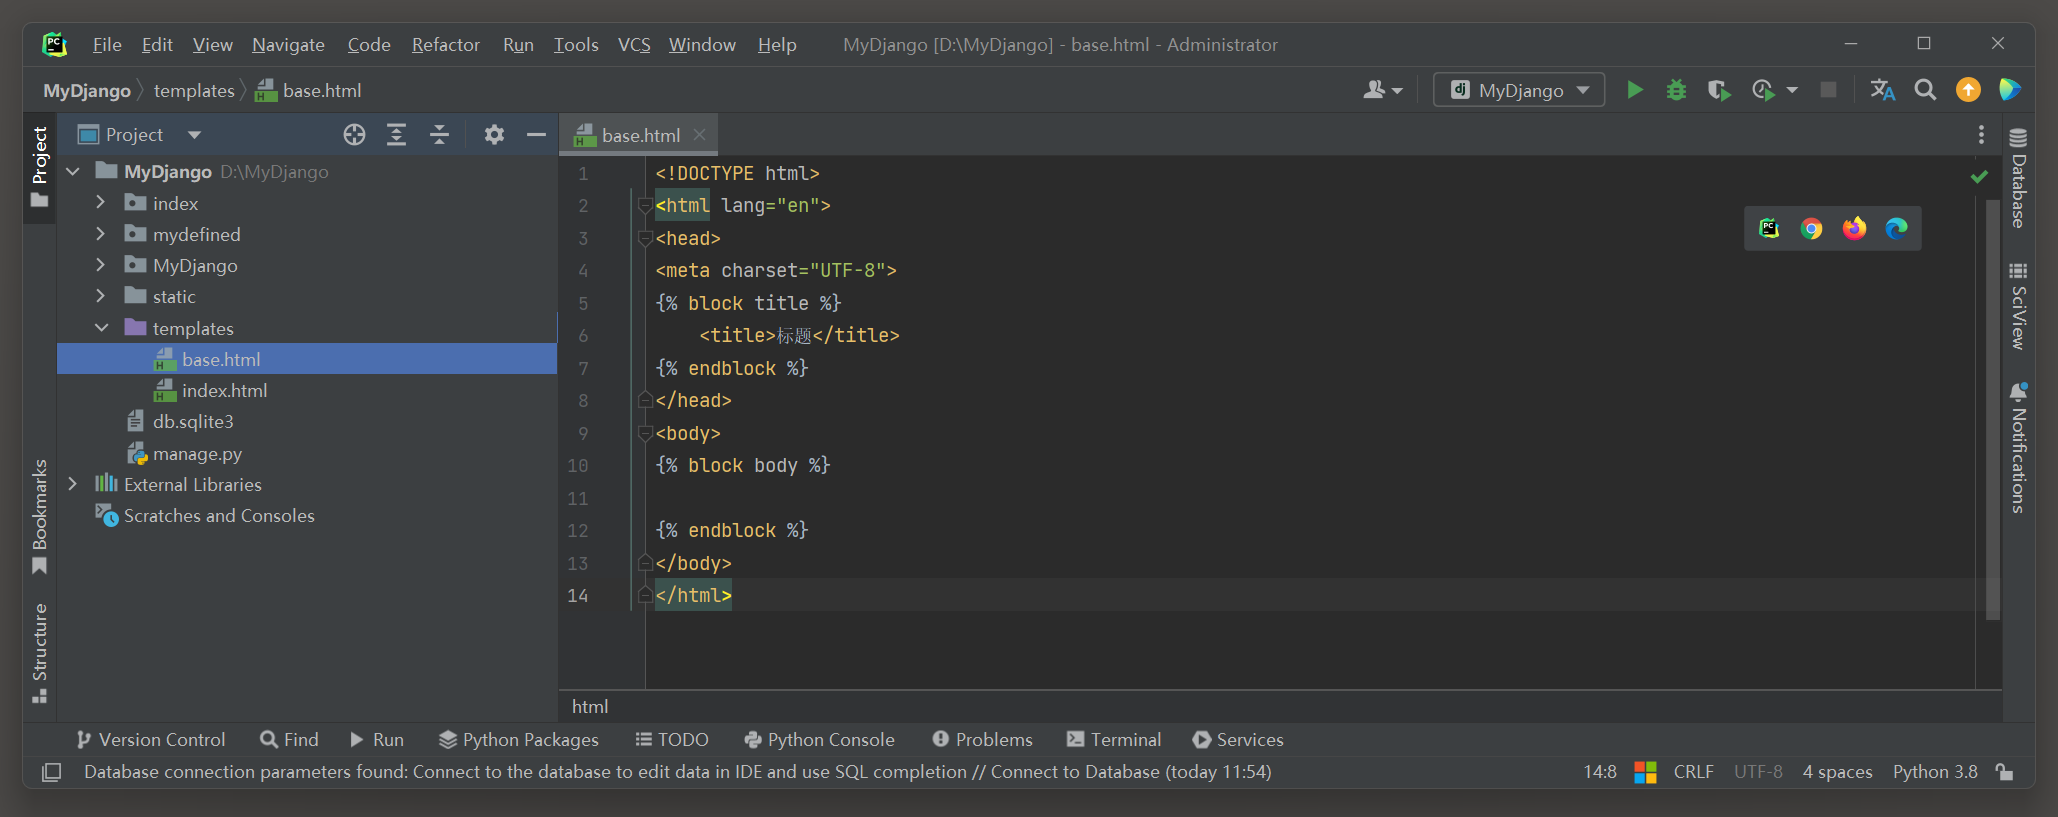Screen dimensions: 2058x817
Task: Open Search Everywhere magnifier
Action: [x=1925, y=90]
